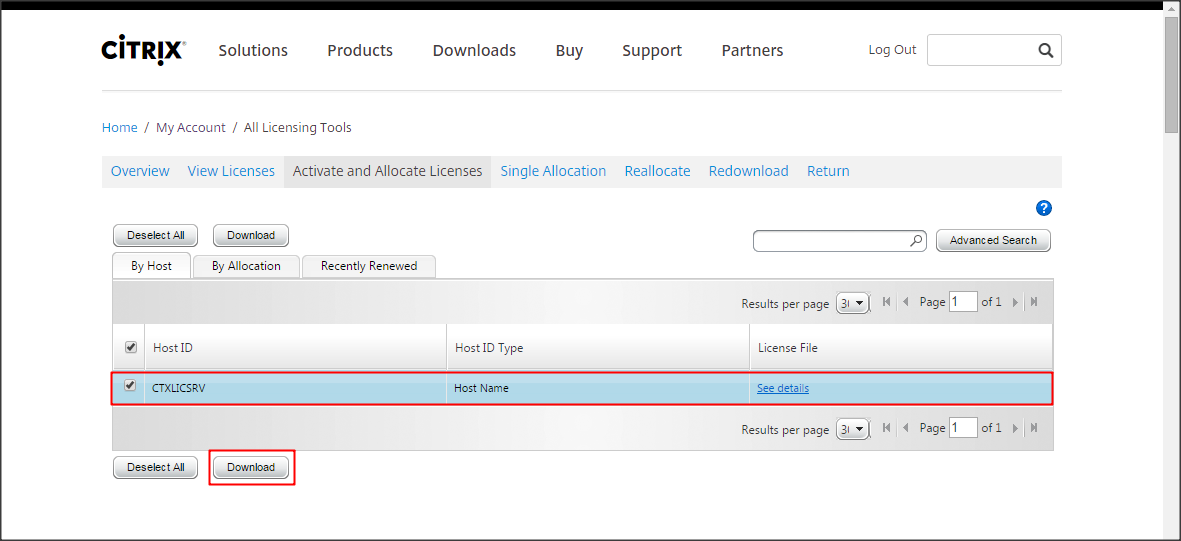The height and width of the screenshot is (541, 1181).
Task: Open the Recently Renewed tab
Action: (x=368, y=266)
